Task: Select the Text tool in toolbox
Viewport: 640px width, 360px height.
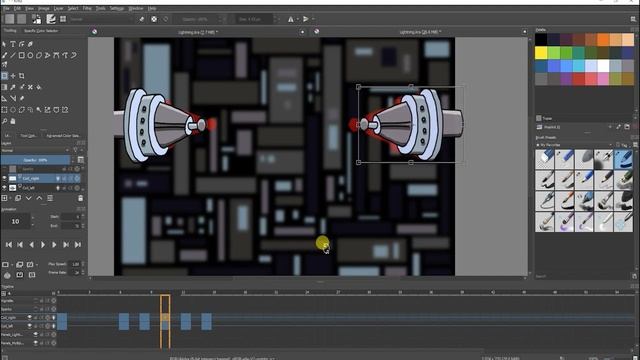Action: point(13,44)
